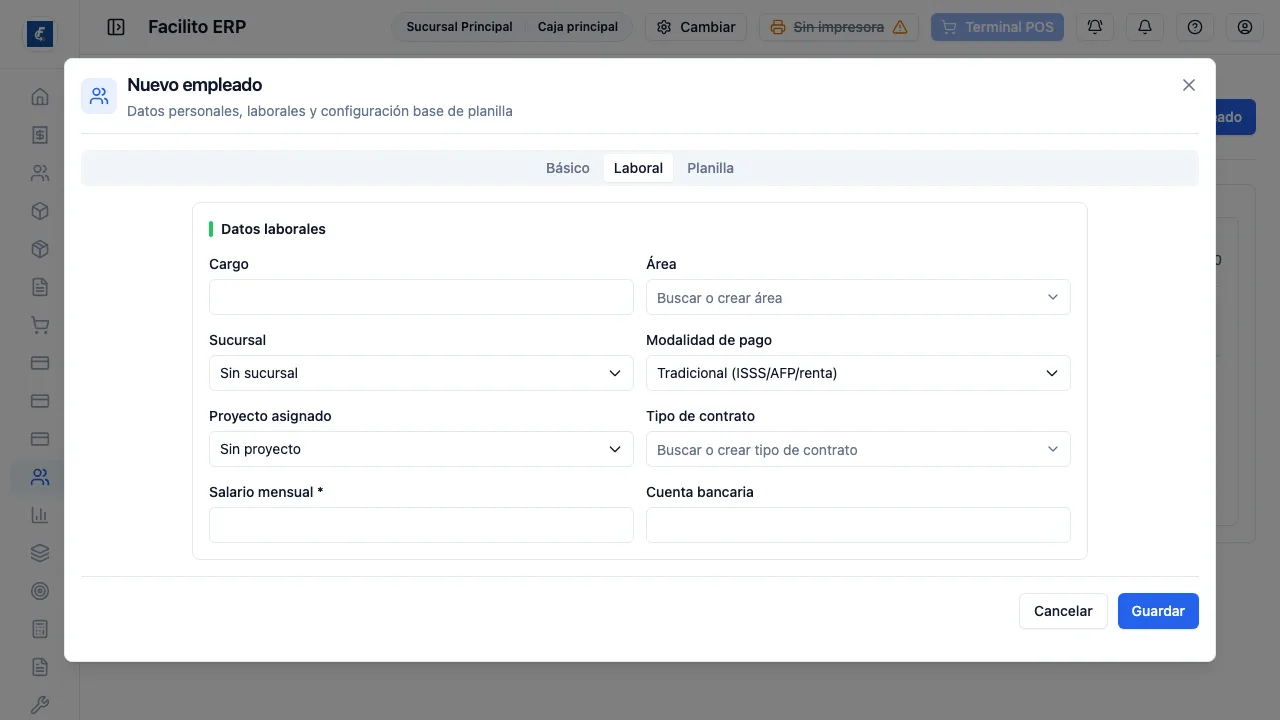Expand the Área search dropdown
The height and width of the screenshot is (720, 1280).
(858, 297)
